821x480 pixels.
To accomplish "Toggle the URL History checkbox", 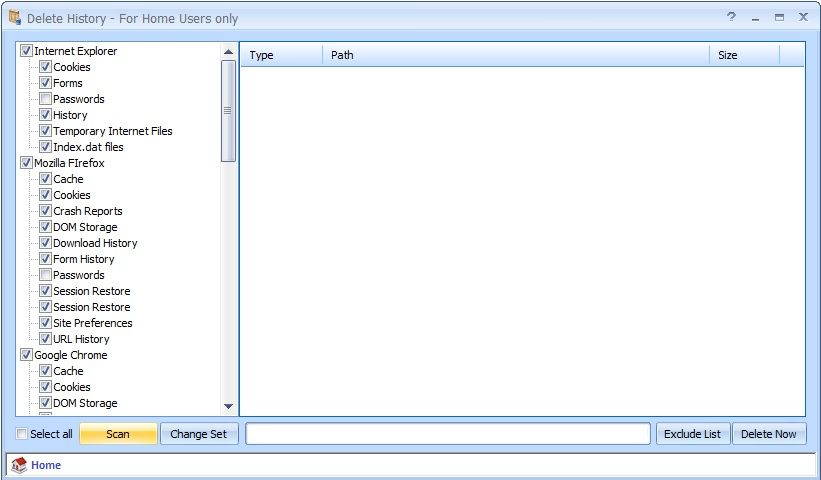I will (x=45, y=339).
